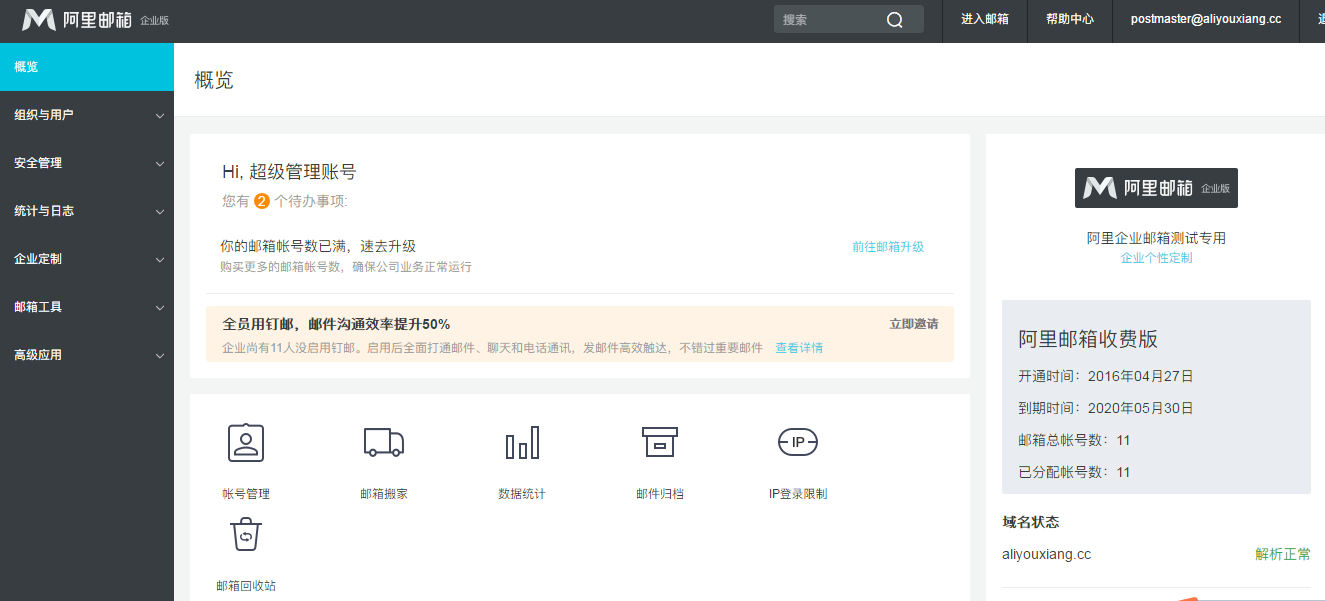This screenshot has height=601, width=1325.
Task: Click the 邮箱搬家 truck icon
Action: pyautogui.click(x=383, y=443)
